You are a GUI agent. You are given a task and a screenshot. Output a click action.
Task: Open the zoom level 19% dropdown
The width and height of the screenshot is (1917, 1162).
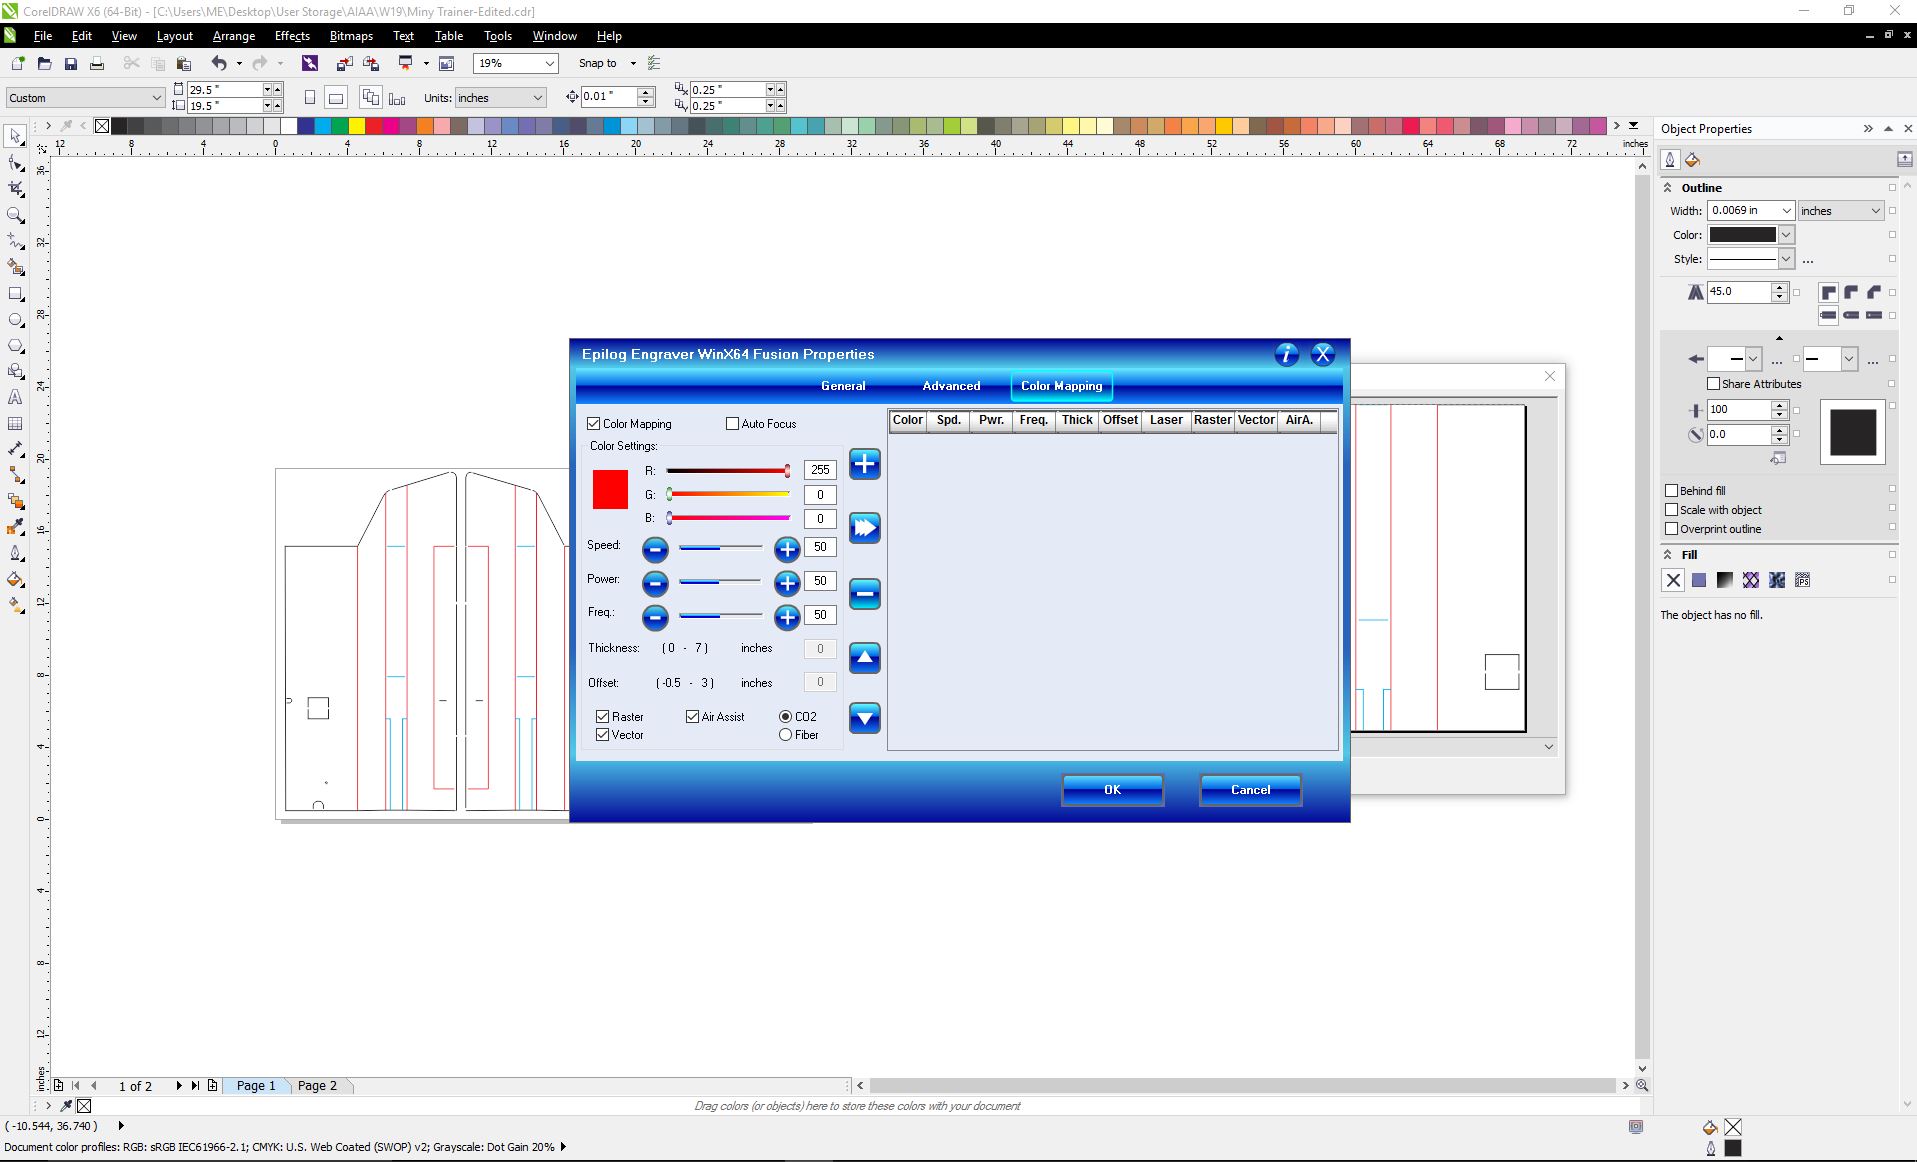click(549, 63)
